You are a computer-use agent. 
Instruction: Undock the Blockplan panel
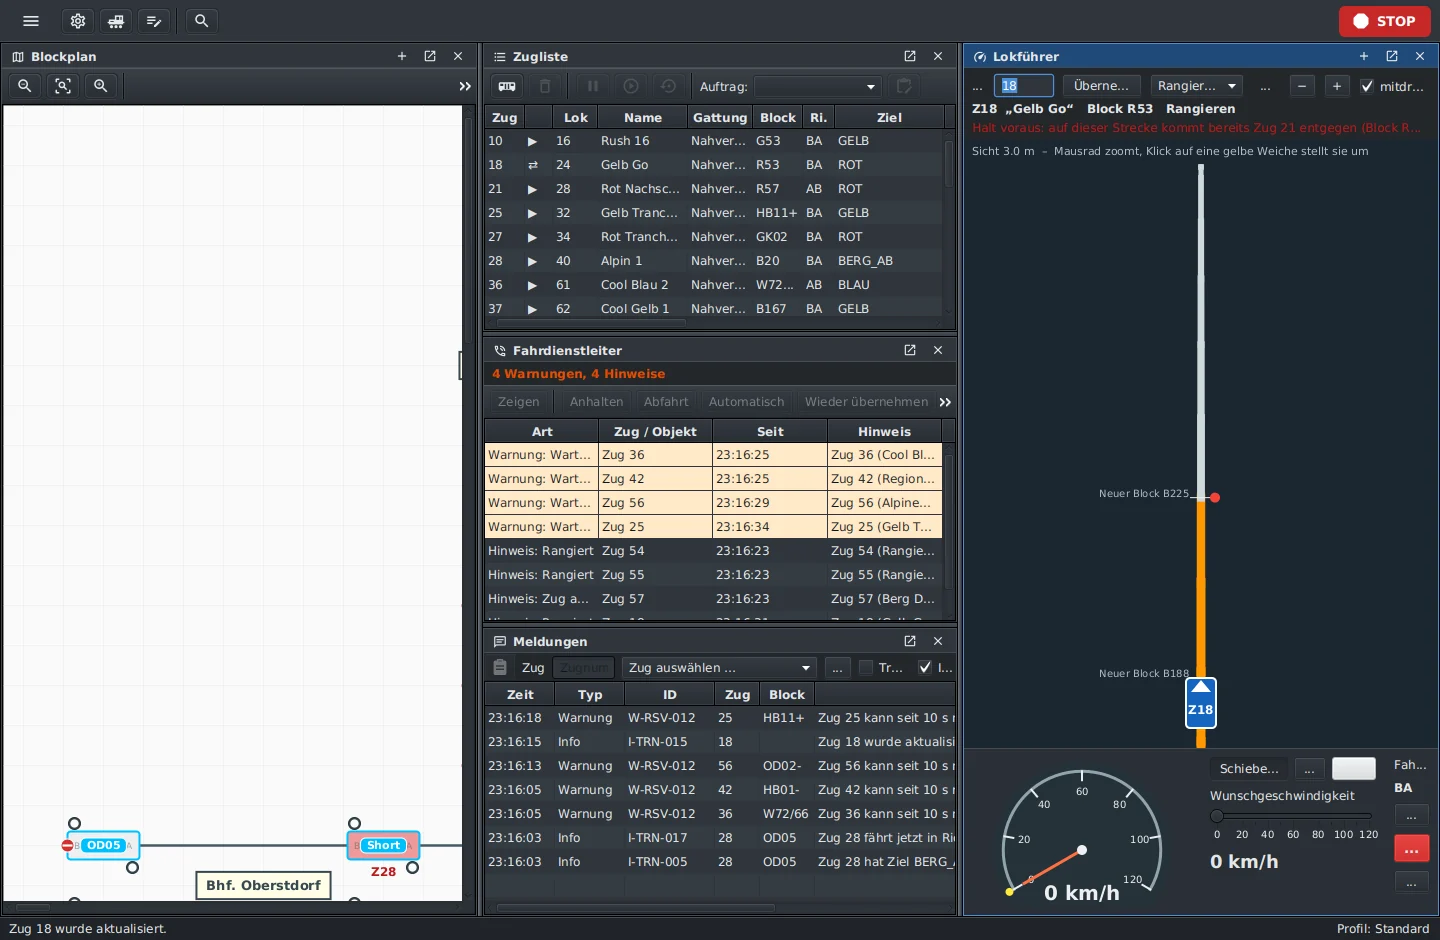click(x=430, y=57)
